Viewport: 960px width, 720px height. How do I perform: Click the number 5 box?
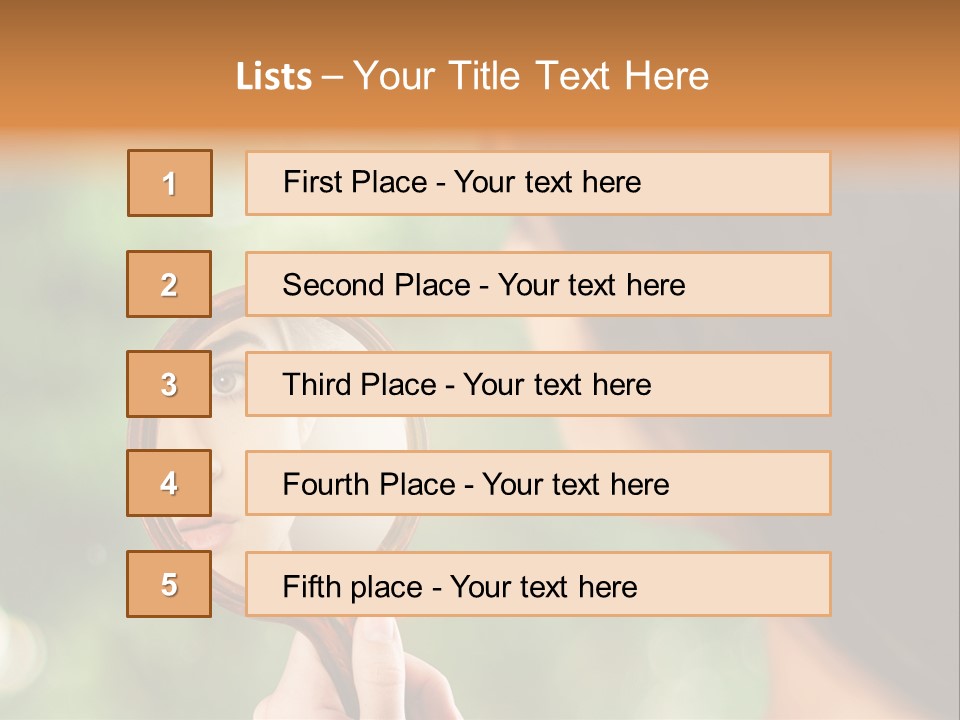170,584
